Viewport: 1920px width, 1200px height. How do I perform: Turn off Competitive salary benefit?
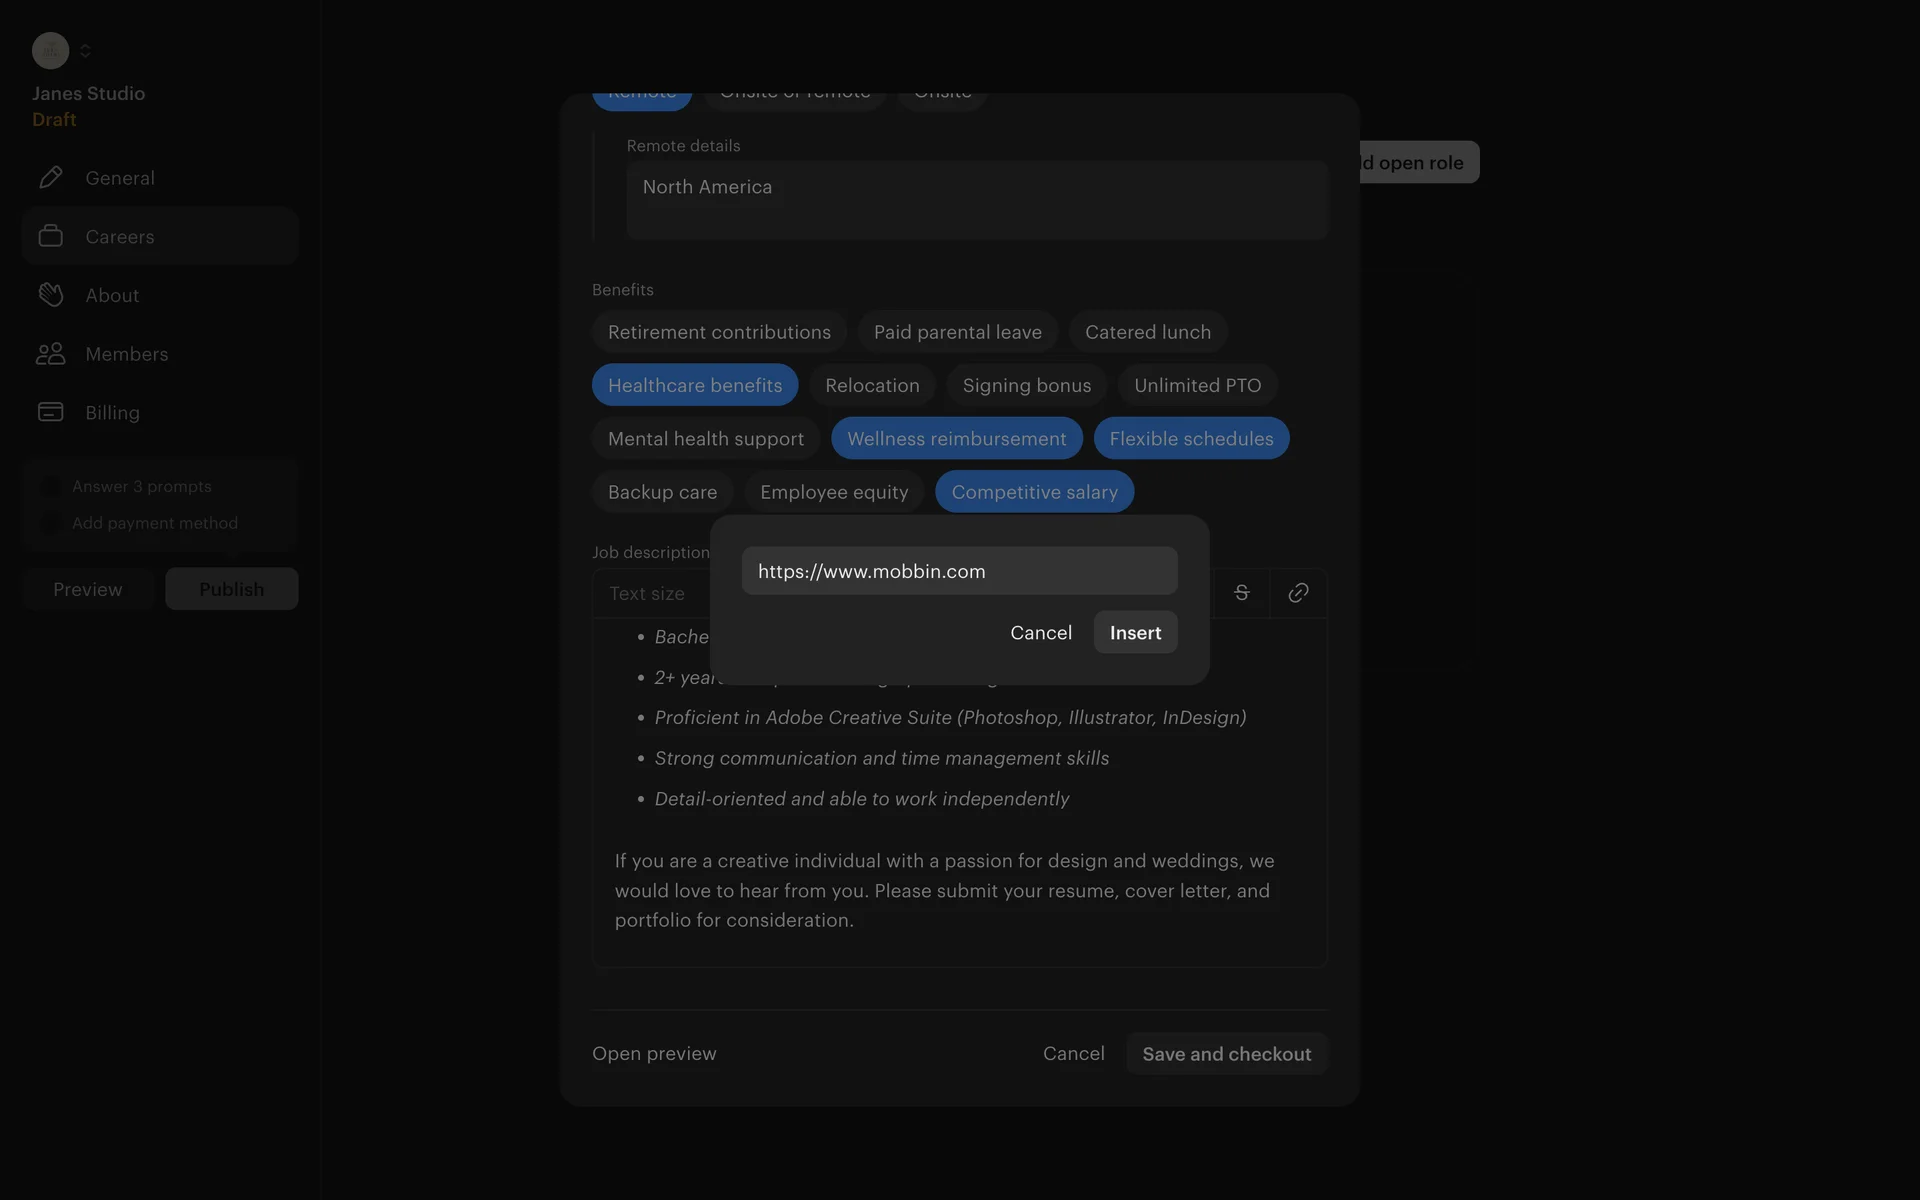(1034, 492)
